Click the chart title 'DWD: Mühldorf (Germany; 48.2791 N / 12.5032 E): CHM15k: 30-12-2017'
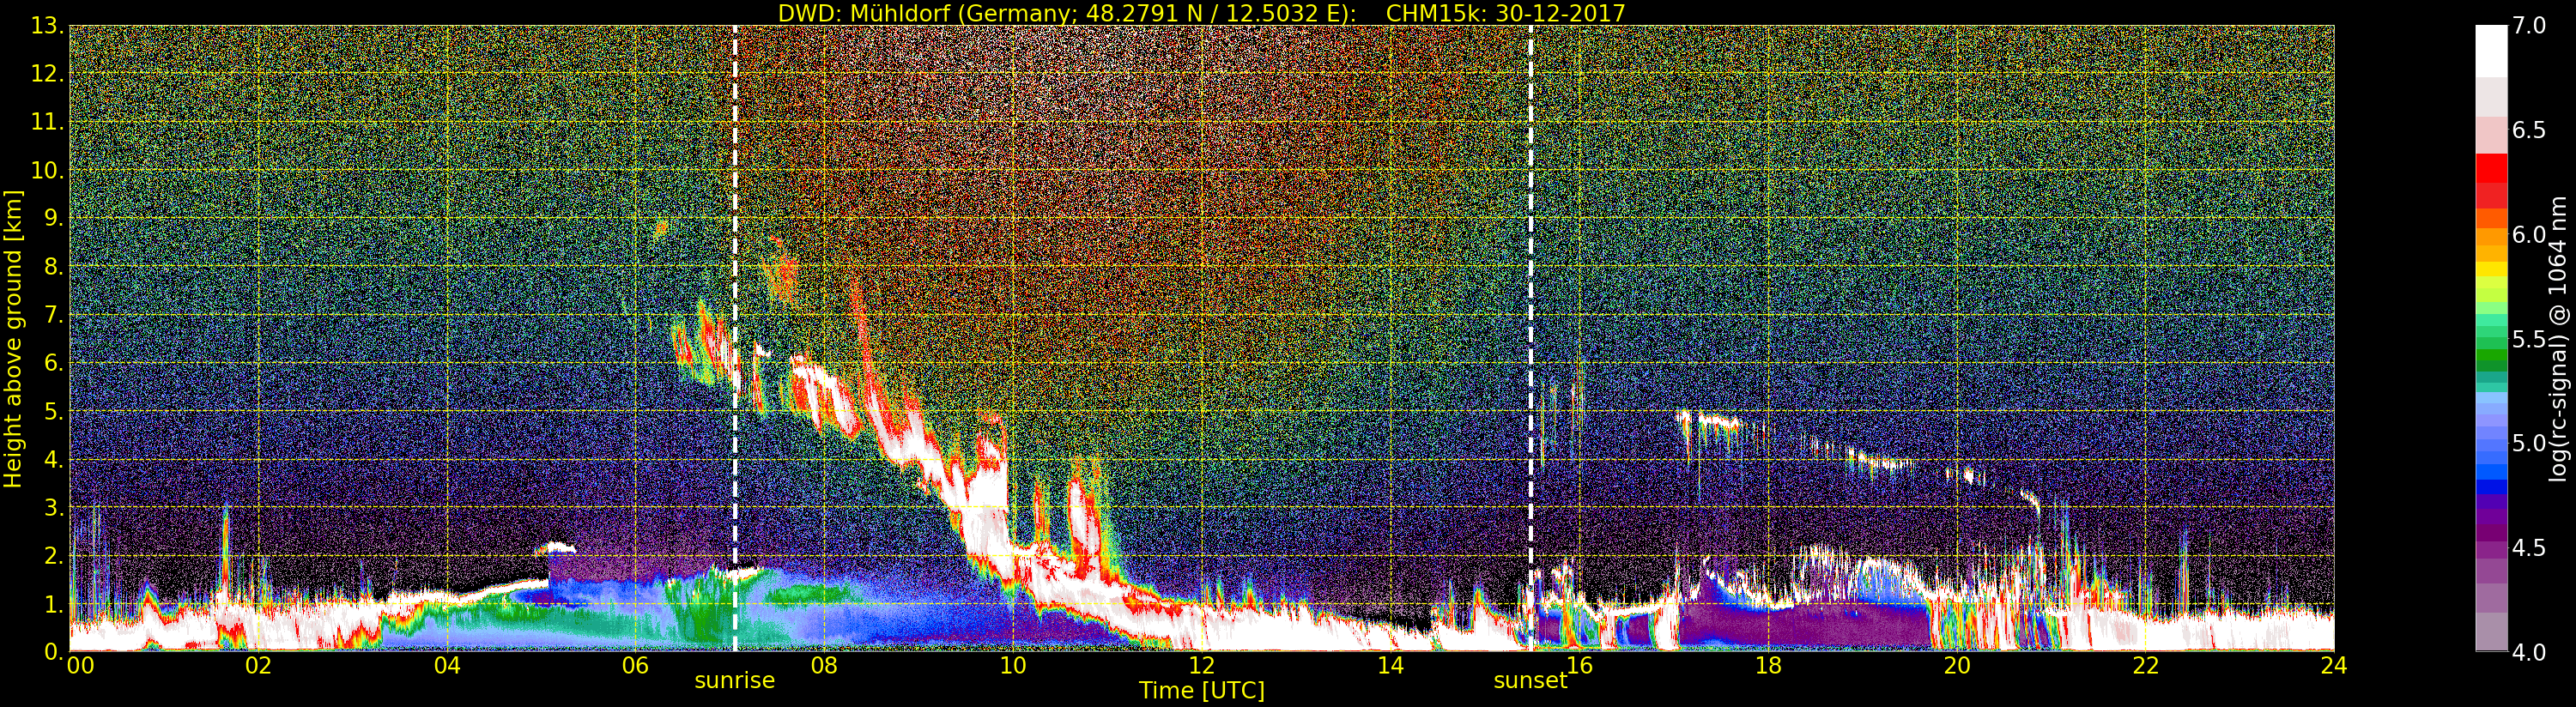The width and height of the screenshot is (2576, 707). click(x=1201, y=13)
